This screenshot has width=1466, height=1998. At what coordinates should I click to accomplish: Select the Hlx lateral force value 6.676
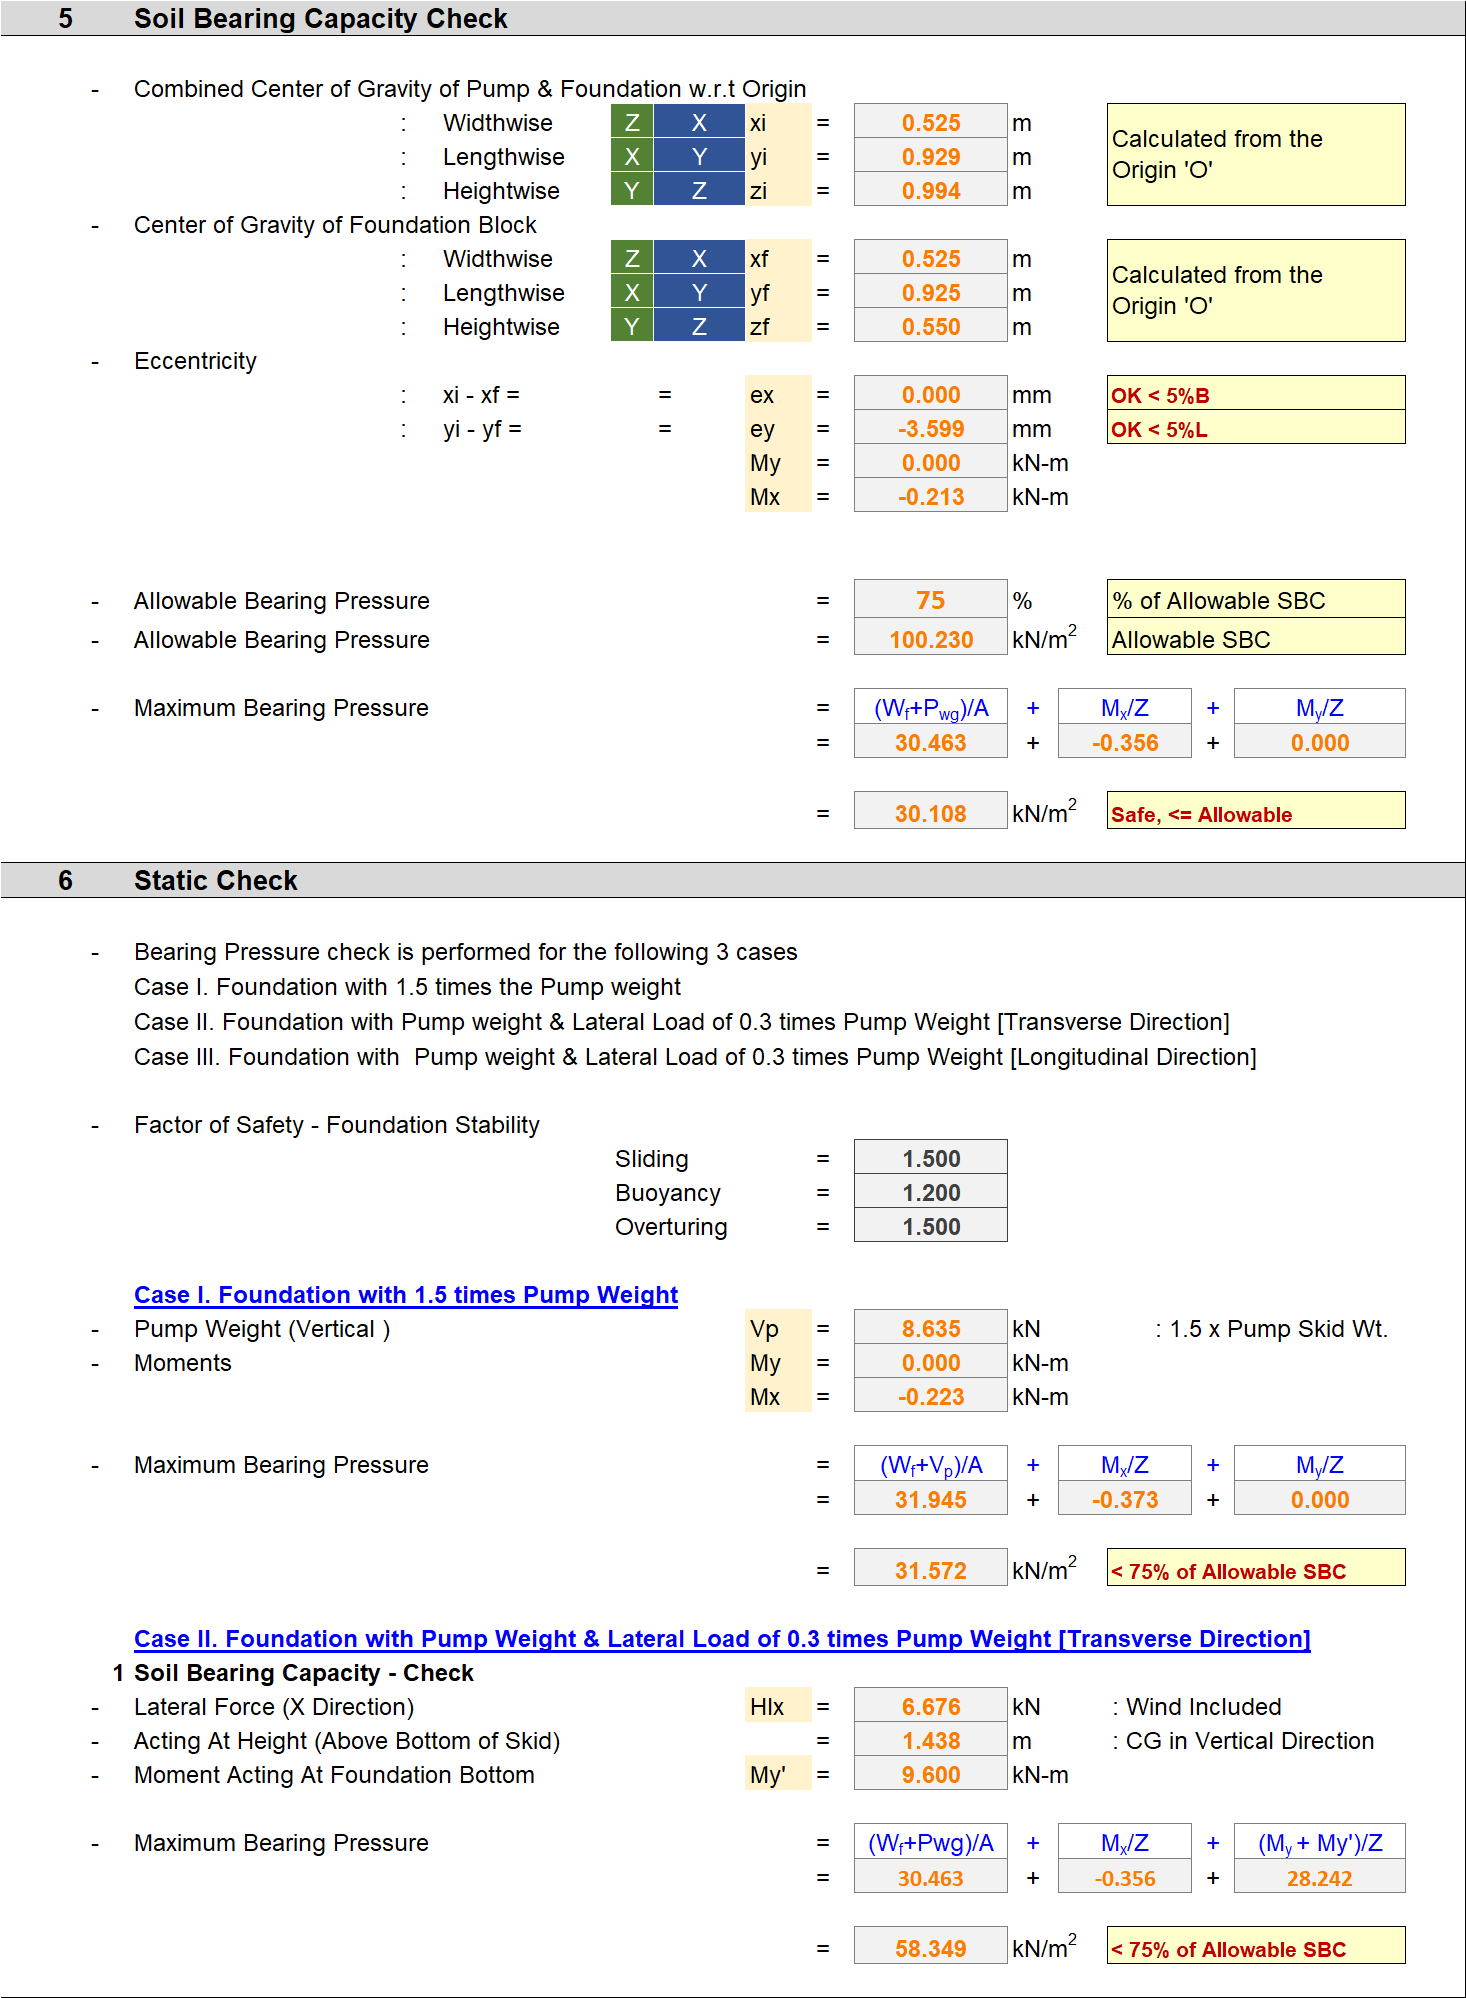coord(930,1706)
